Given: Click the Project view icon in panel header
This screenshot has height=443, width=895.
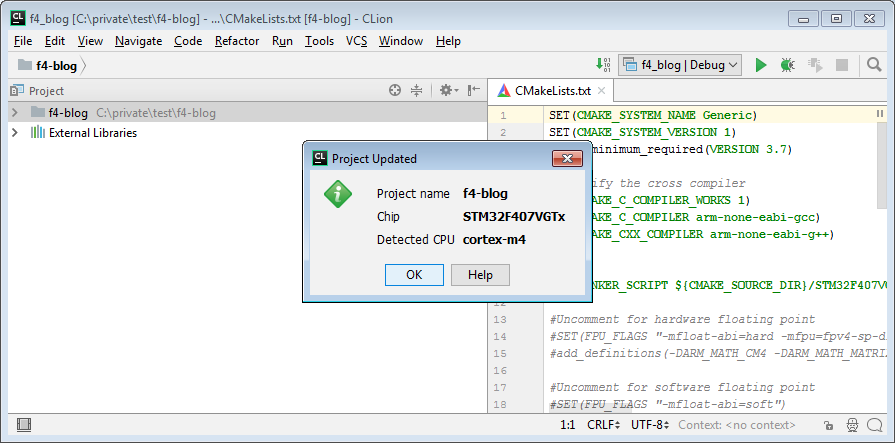Looking at the screenshot, I should tap(17, 90).
